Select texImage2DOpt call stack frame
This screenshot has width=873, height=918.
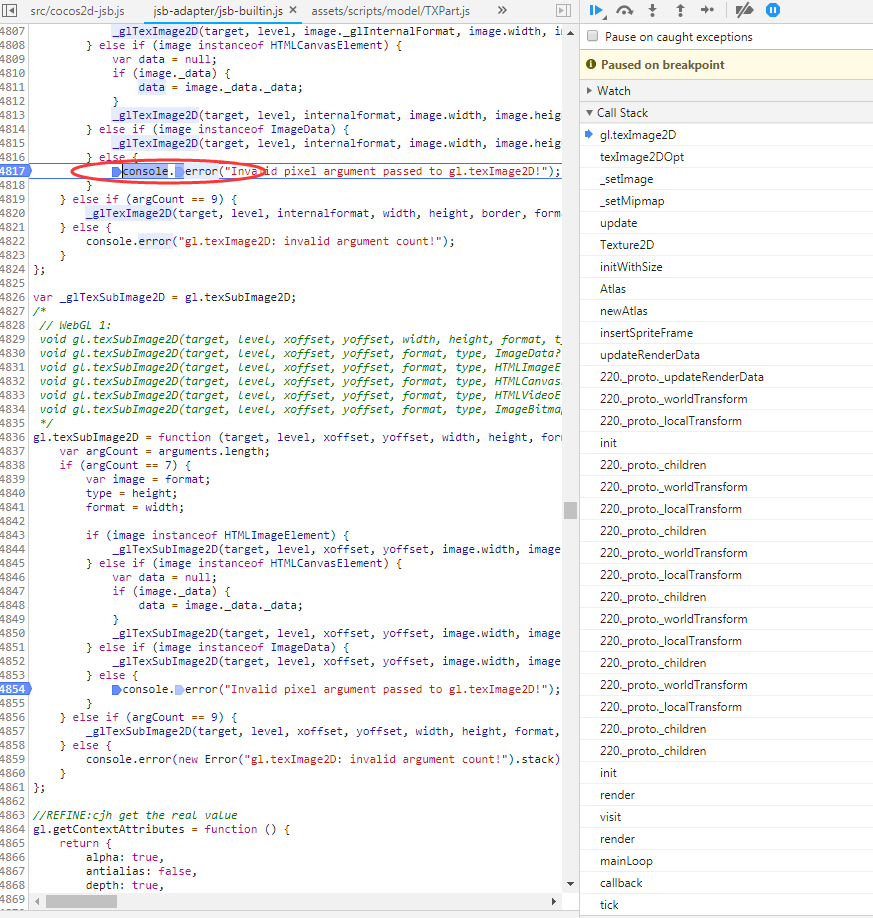726,157
